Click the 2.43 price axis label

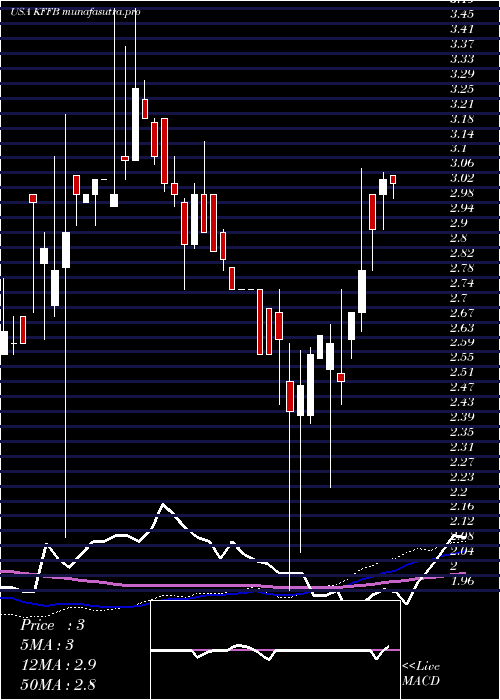[x=462, y=402]
